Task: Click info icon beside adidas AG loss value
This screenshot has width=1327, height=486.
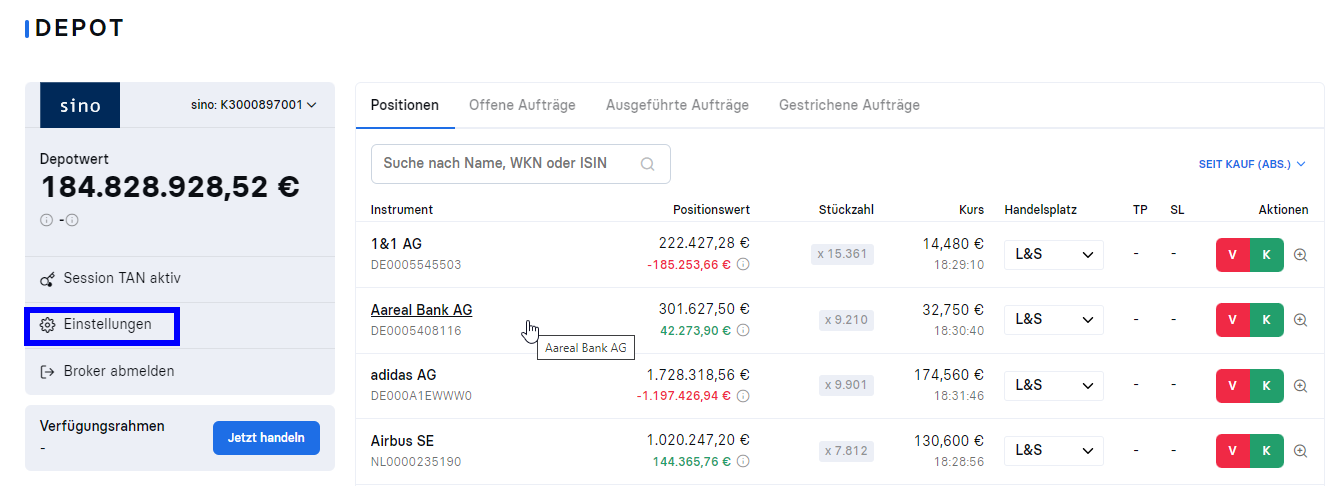Action: coord(743,396)
